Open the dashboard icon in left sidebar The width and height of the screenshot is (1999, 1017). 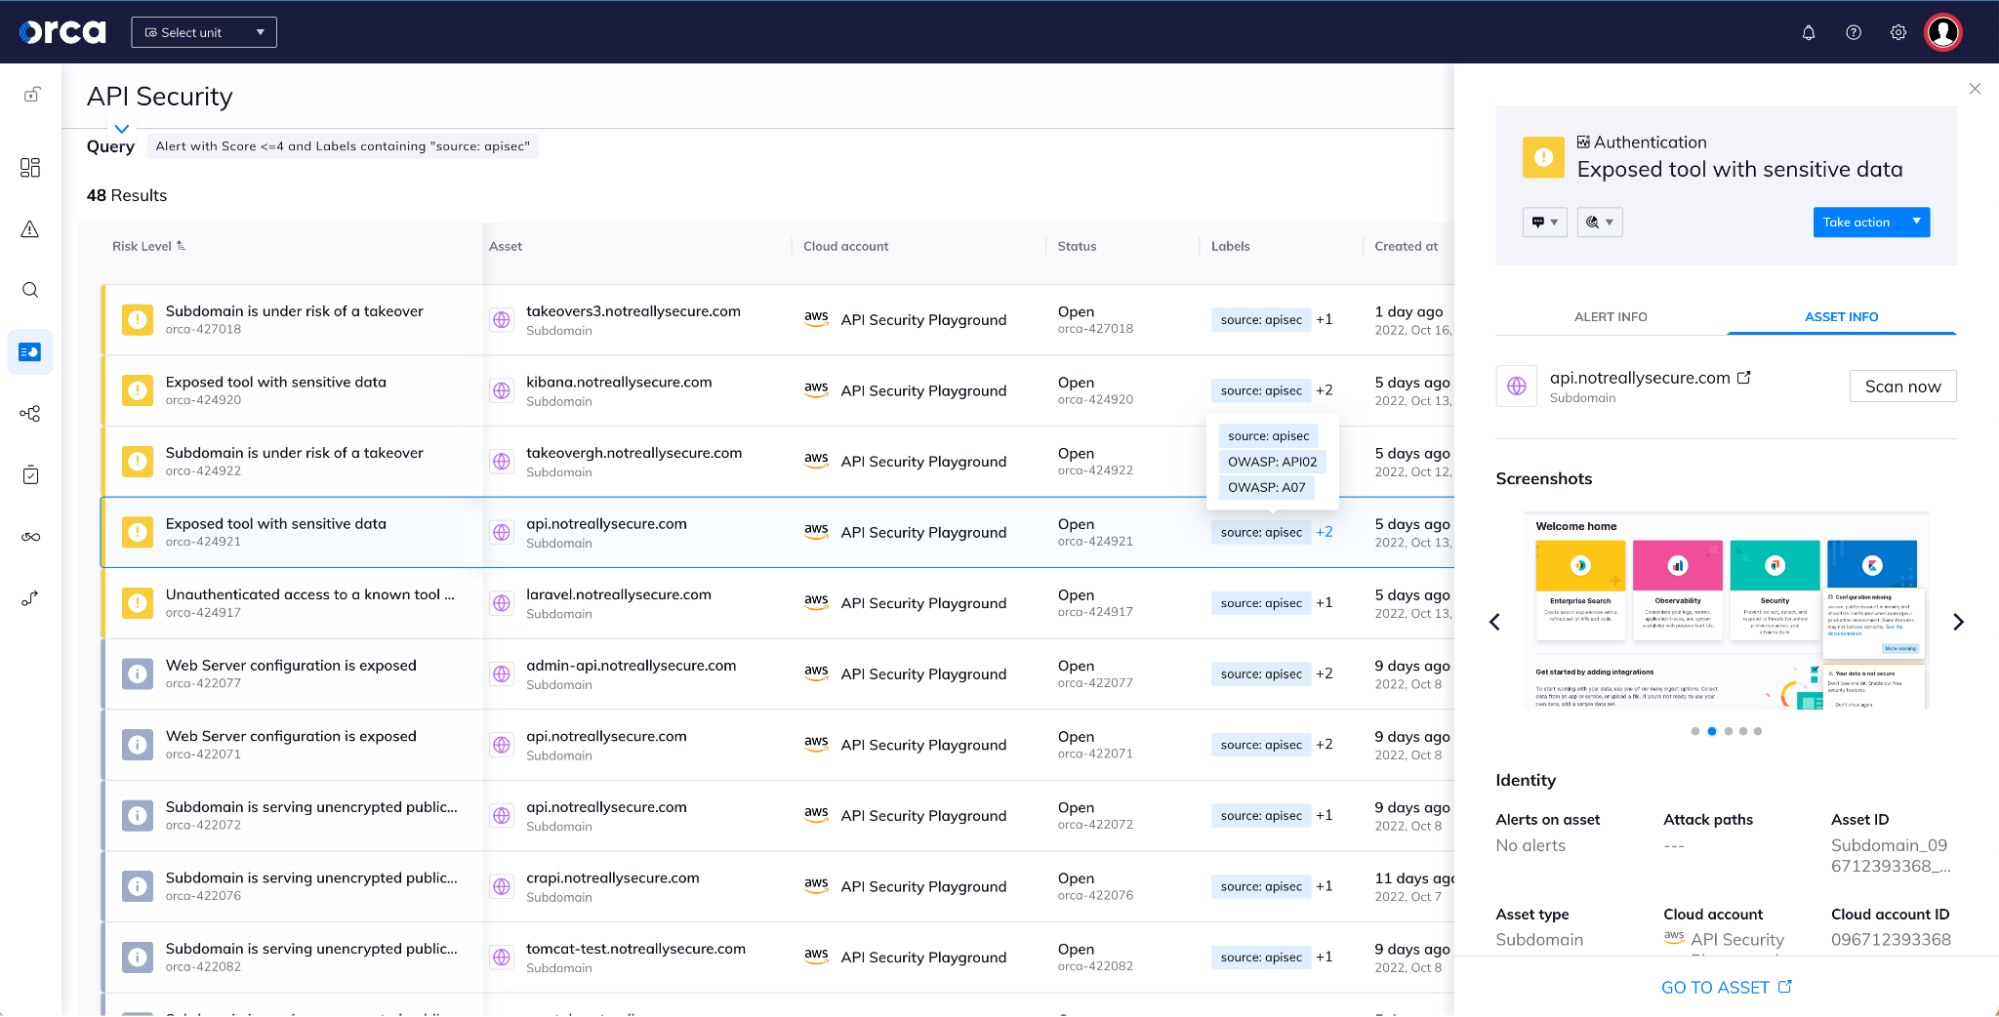(x=30, y=167)
